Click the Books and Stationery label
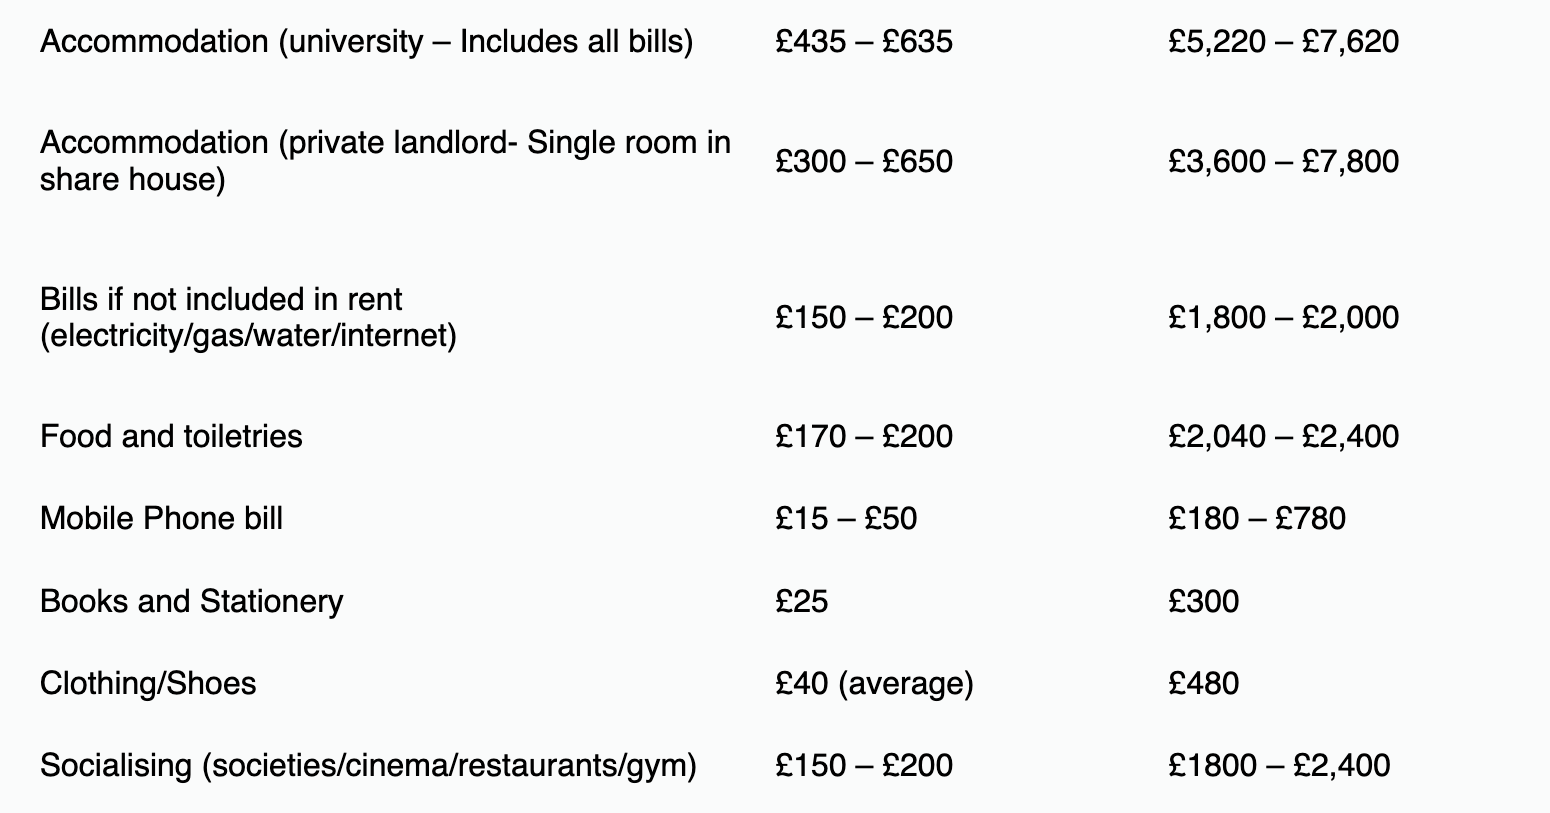Screen dimensions: 1550x813 tap(191, 601)
